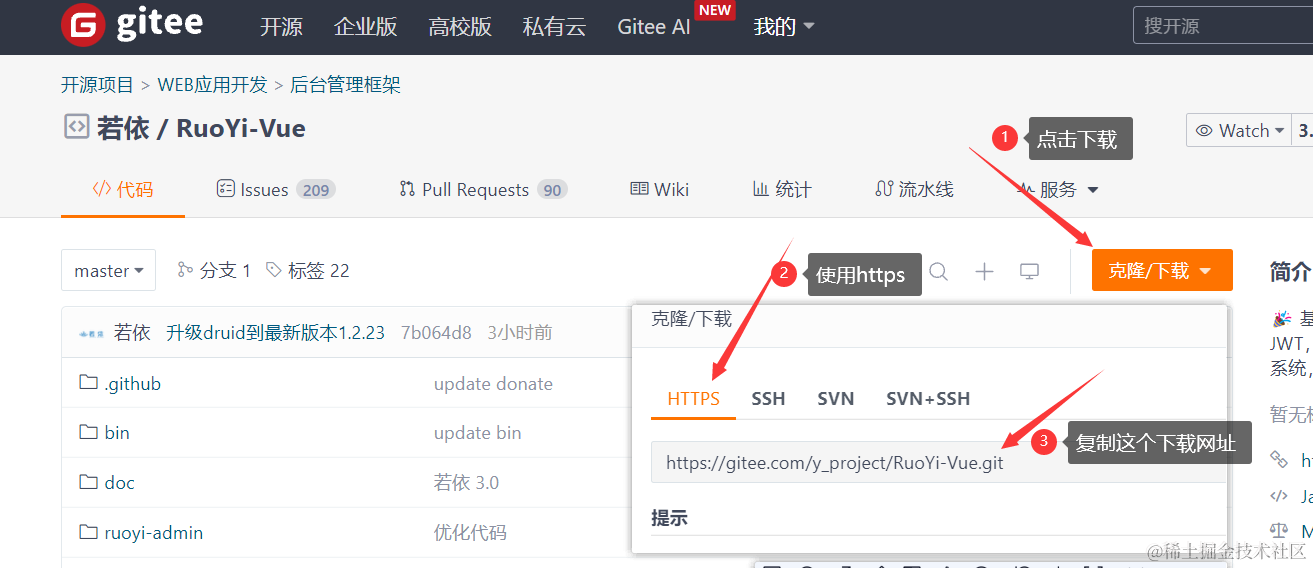This screenshot has width=1313, height=568.
Task: Expand the 我的 menu in navbar
Action: (783, 27)
